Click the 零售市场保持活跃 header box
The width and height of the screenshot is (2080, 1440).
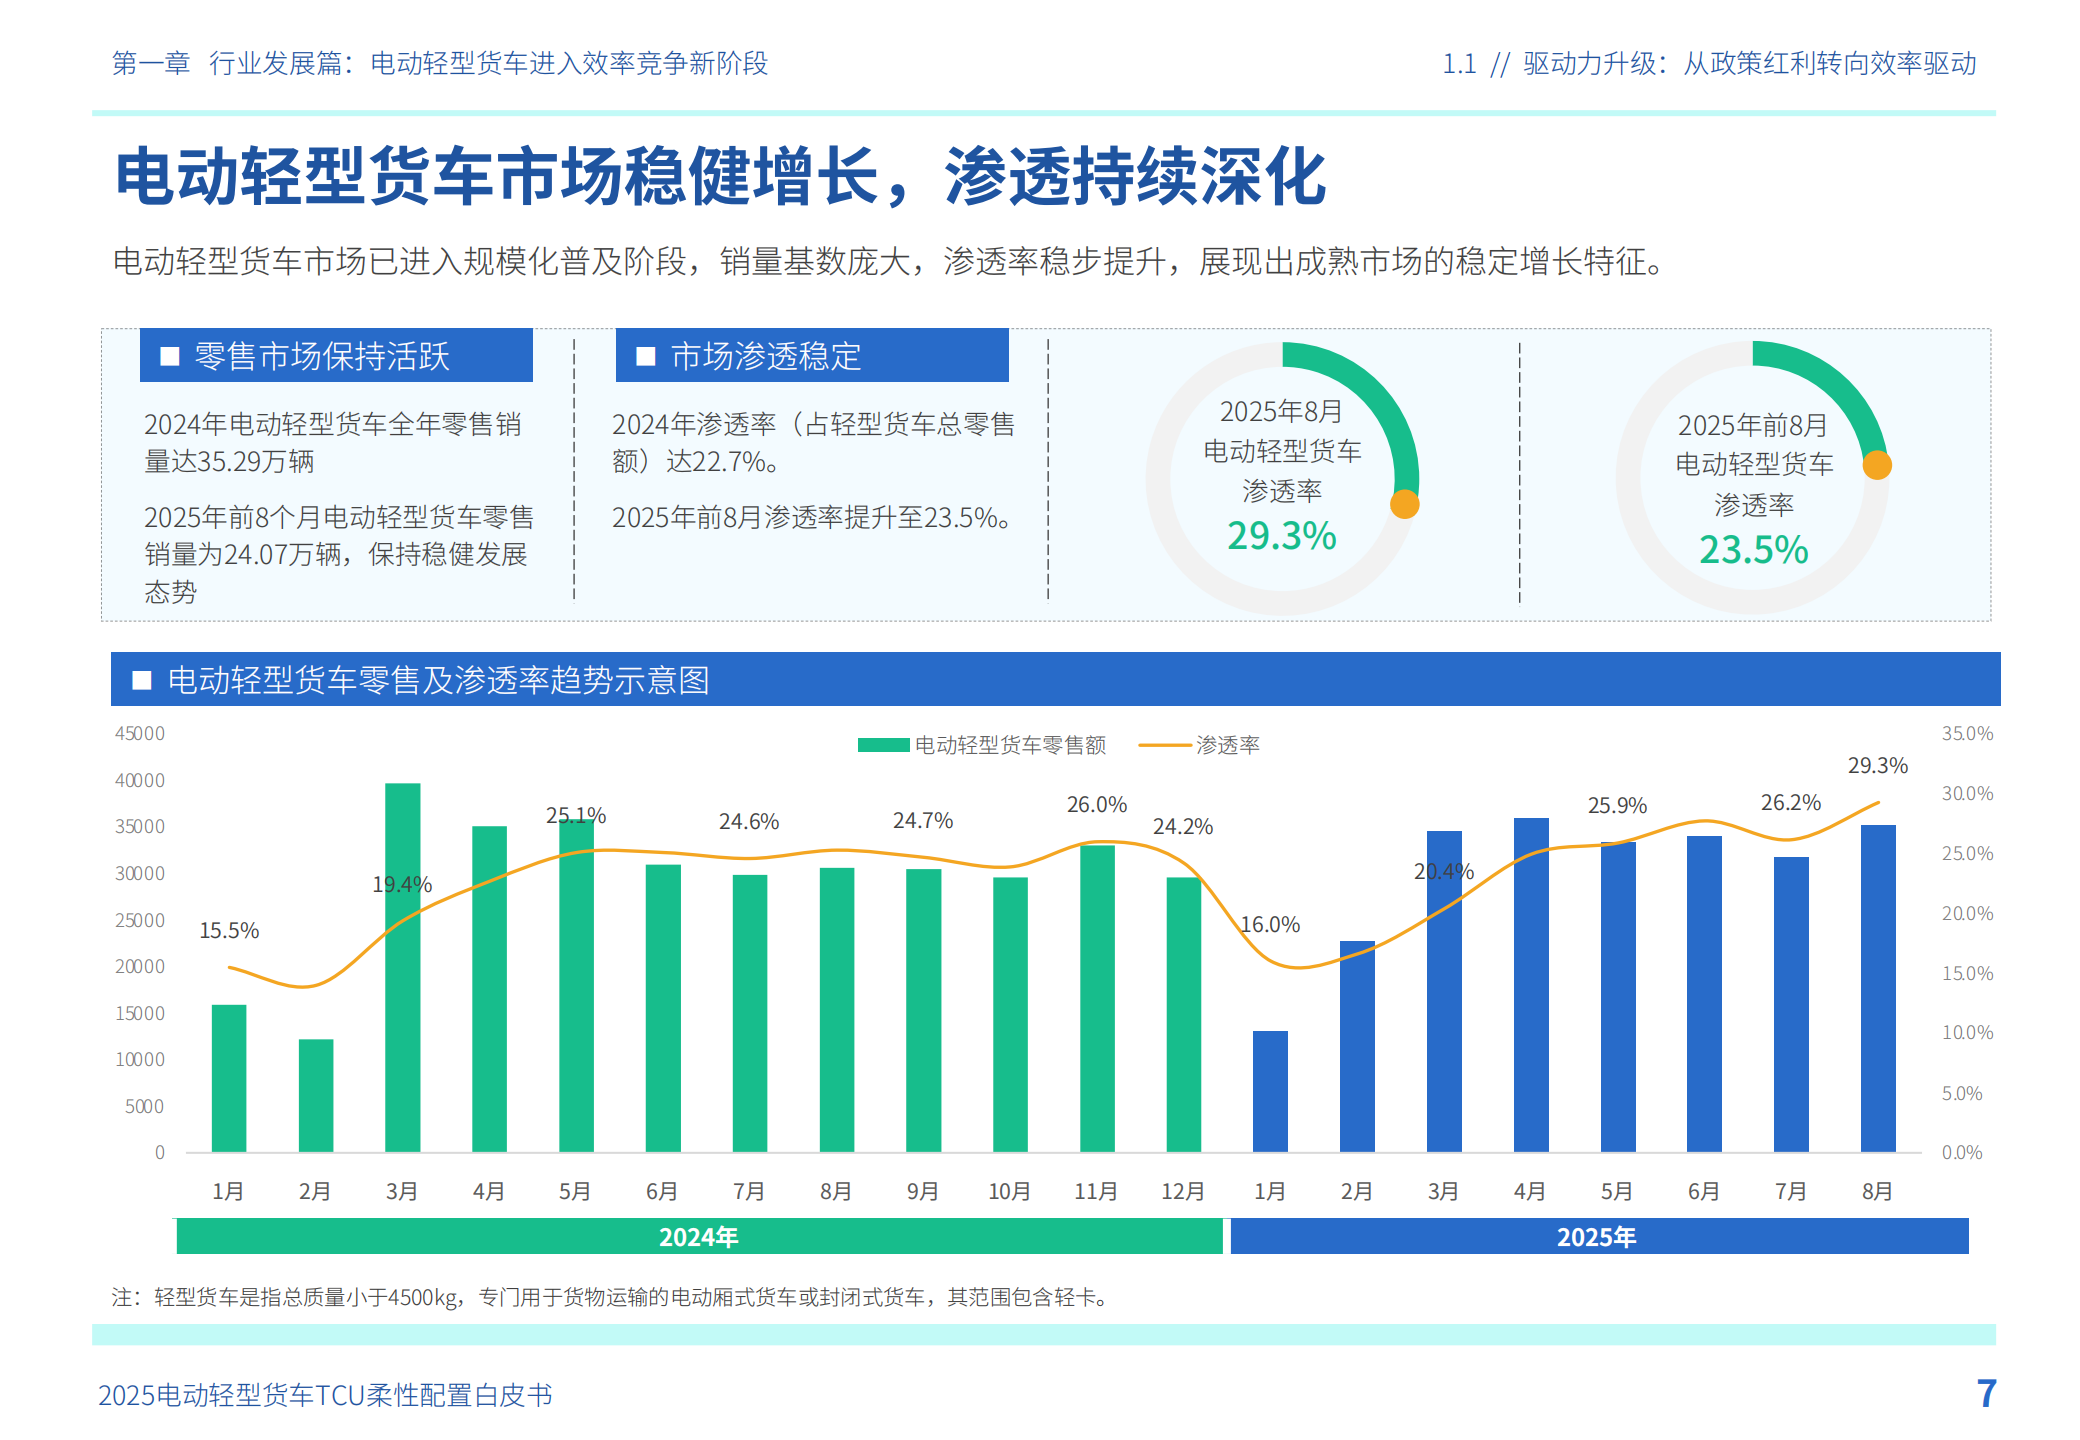tap(336, 355)
